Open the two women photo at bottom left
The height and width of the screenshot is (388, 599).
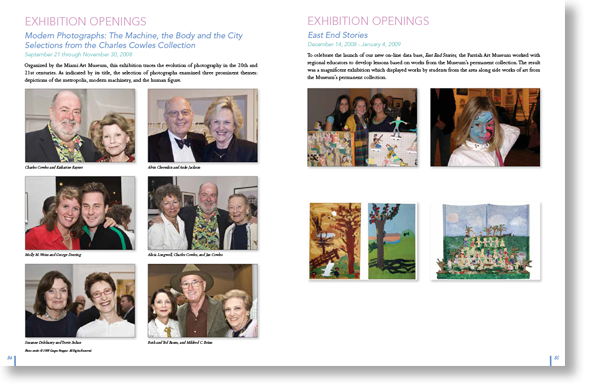80,301
